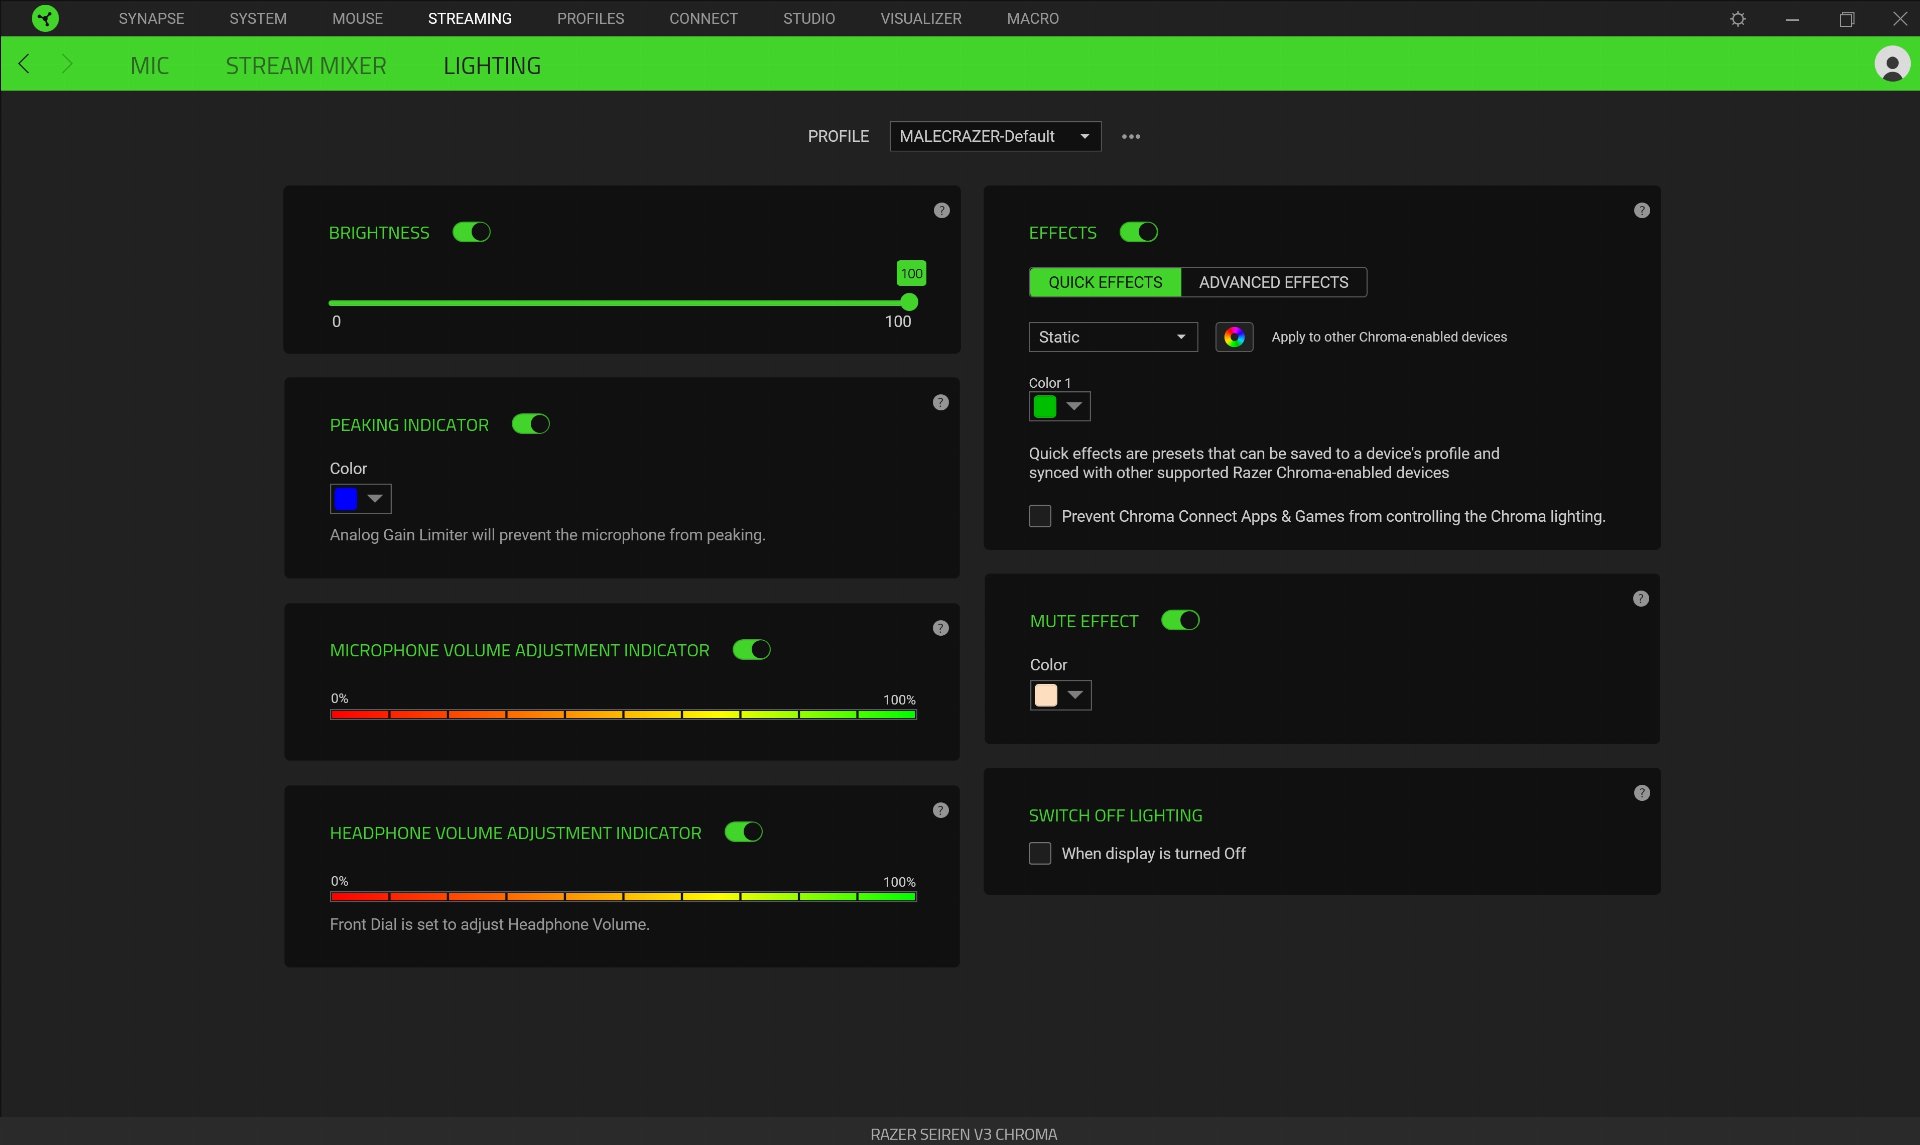Toggle the Brightness switch
The image size is (1920, 1145).
[471, 232]
